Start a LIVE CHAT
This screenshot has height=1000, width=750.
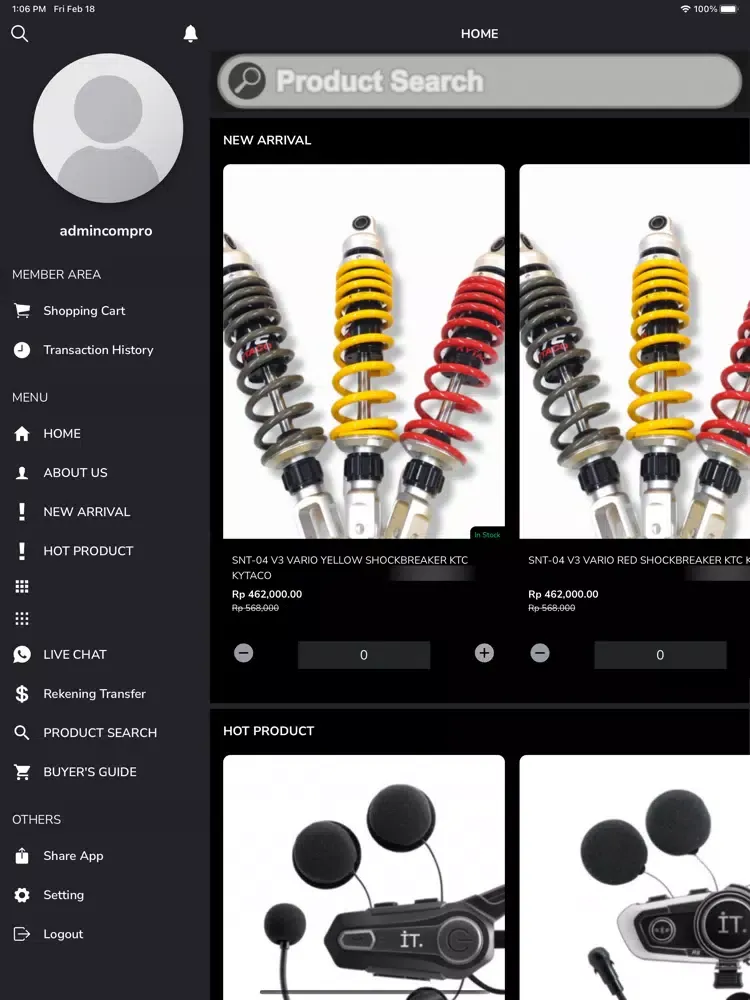coord(75,654)
